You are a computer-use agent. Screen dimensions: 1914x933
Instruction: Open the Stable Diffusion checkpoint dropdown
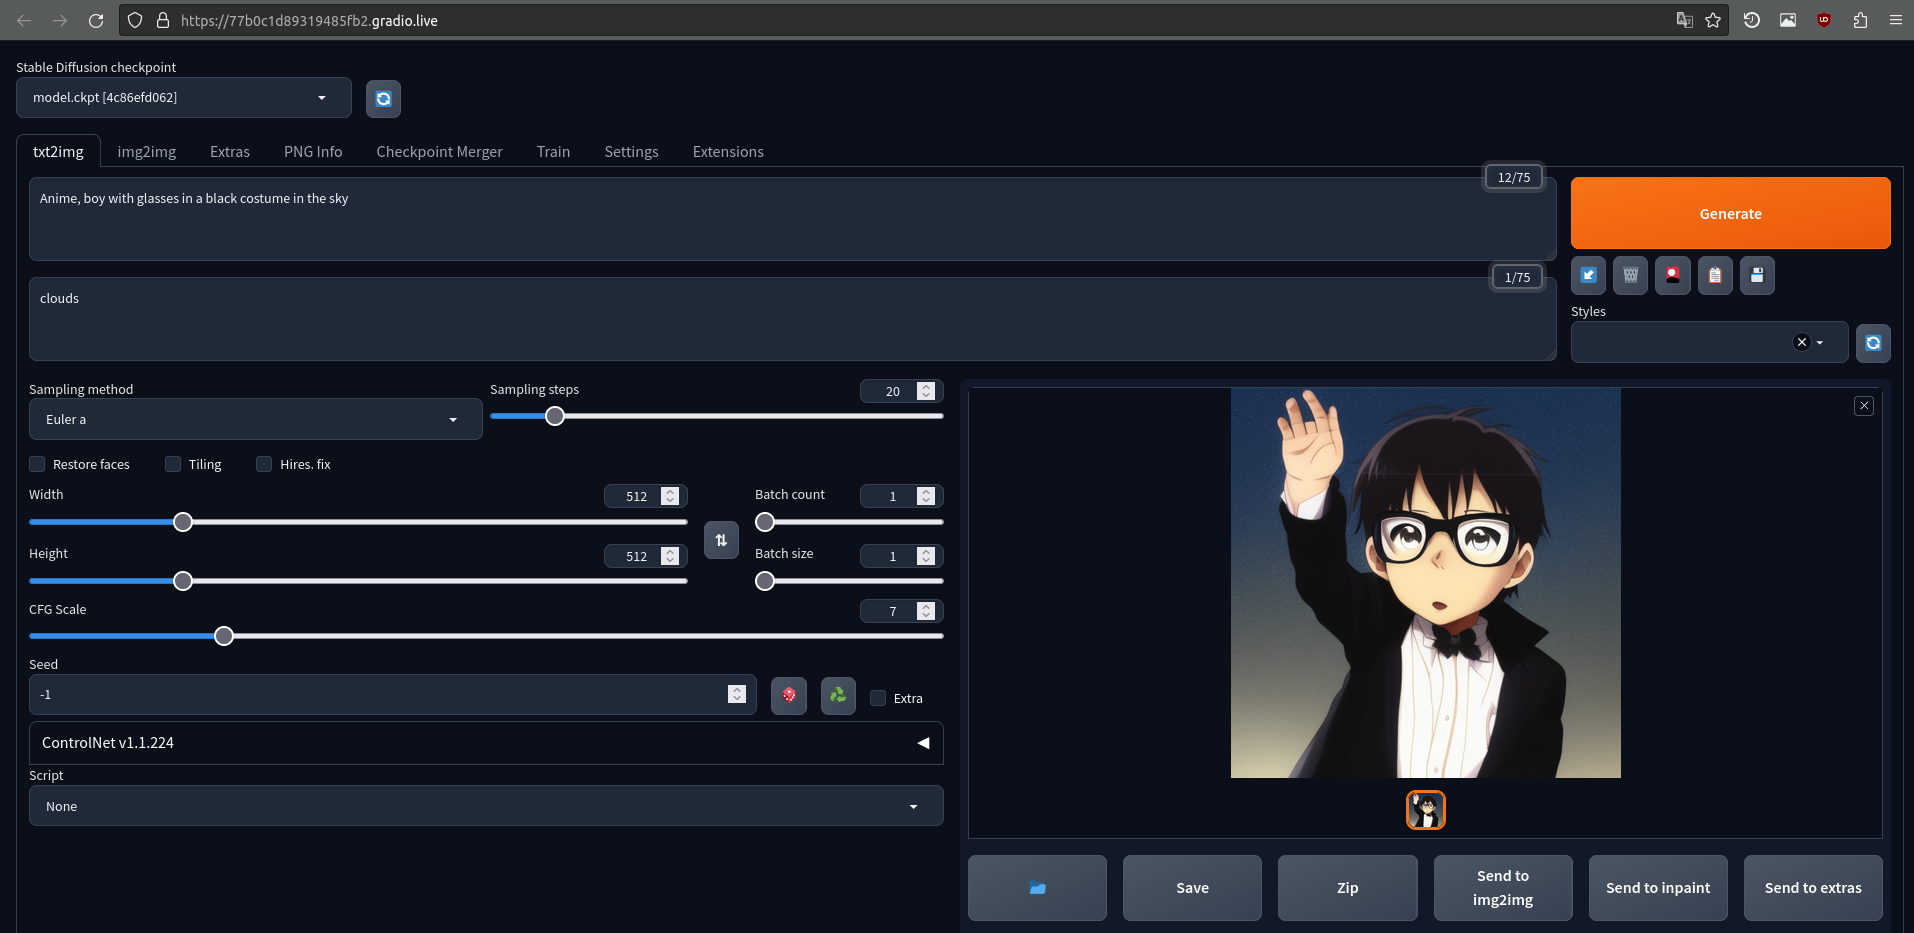pos(184,98)
